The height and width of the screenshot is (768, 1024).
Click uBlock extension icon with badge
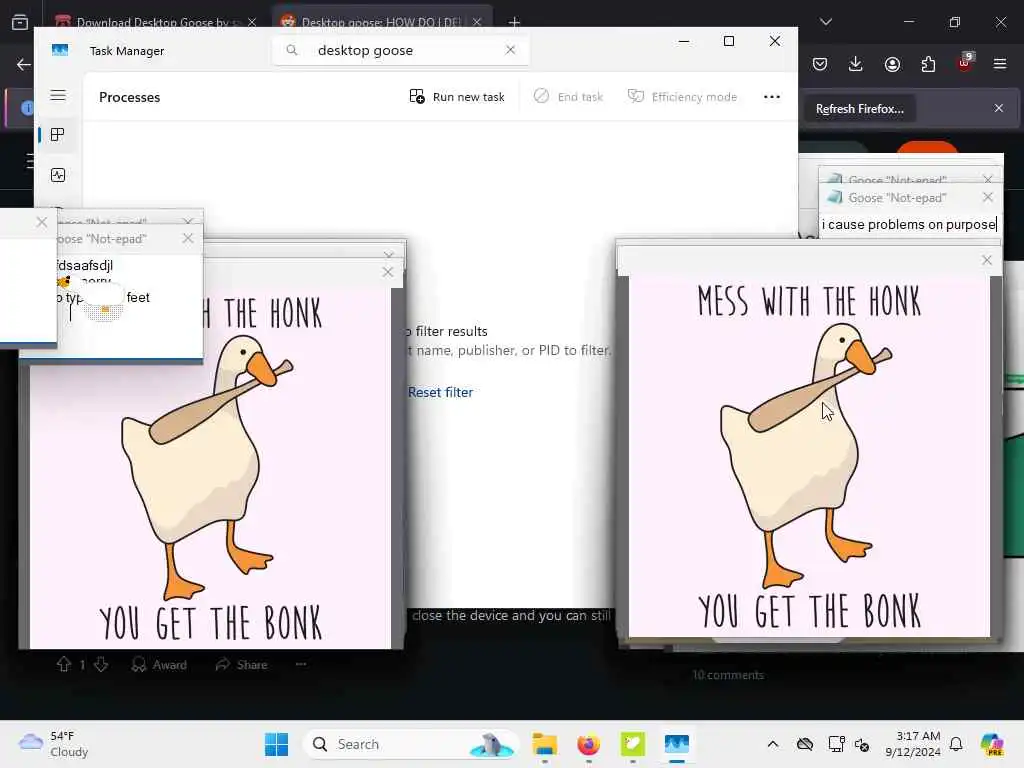[x=965, y=63]
